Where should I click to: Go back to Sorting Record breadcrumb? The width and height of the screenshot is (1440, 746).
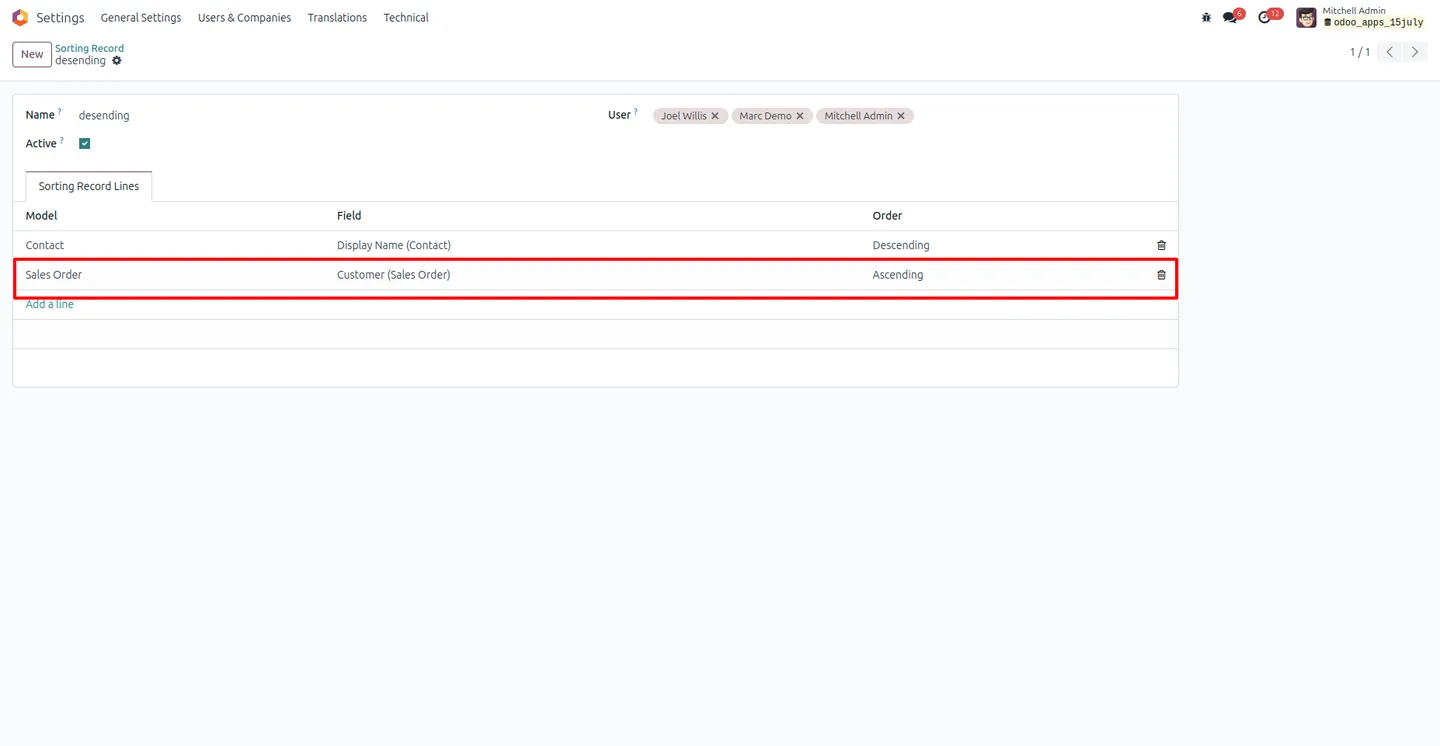(x=89, y=48)
